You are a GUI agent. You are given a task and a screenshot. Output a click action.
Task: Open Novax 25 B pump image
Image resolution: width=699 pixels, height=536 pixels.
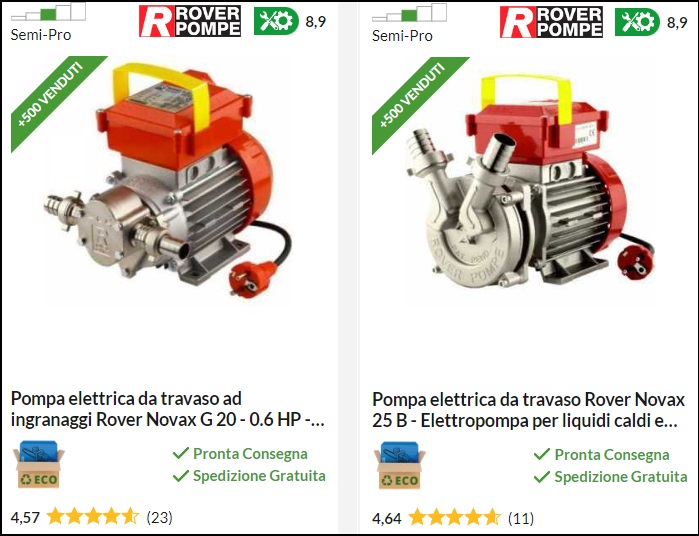pyautogui.click(x=530, y=181)
